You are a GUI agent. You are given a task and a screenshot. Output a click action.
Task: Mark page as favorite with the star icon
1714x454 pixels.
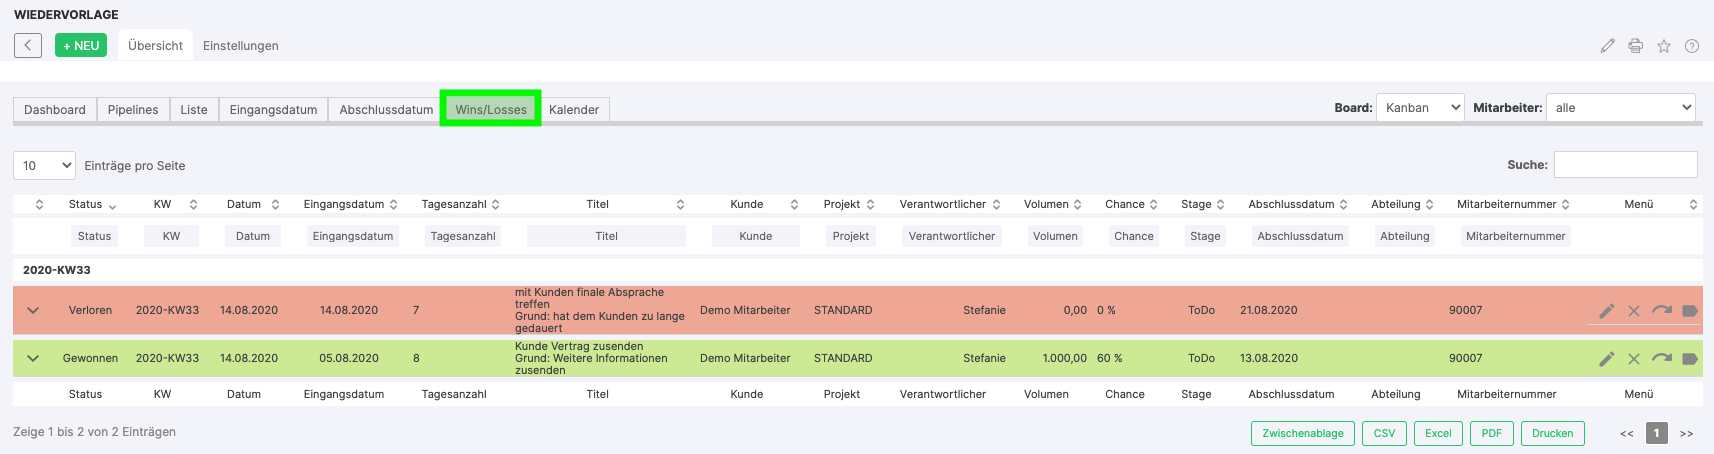click(1664, 46)
